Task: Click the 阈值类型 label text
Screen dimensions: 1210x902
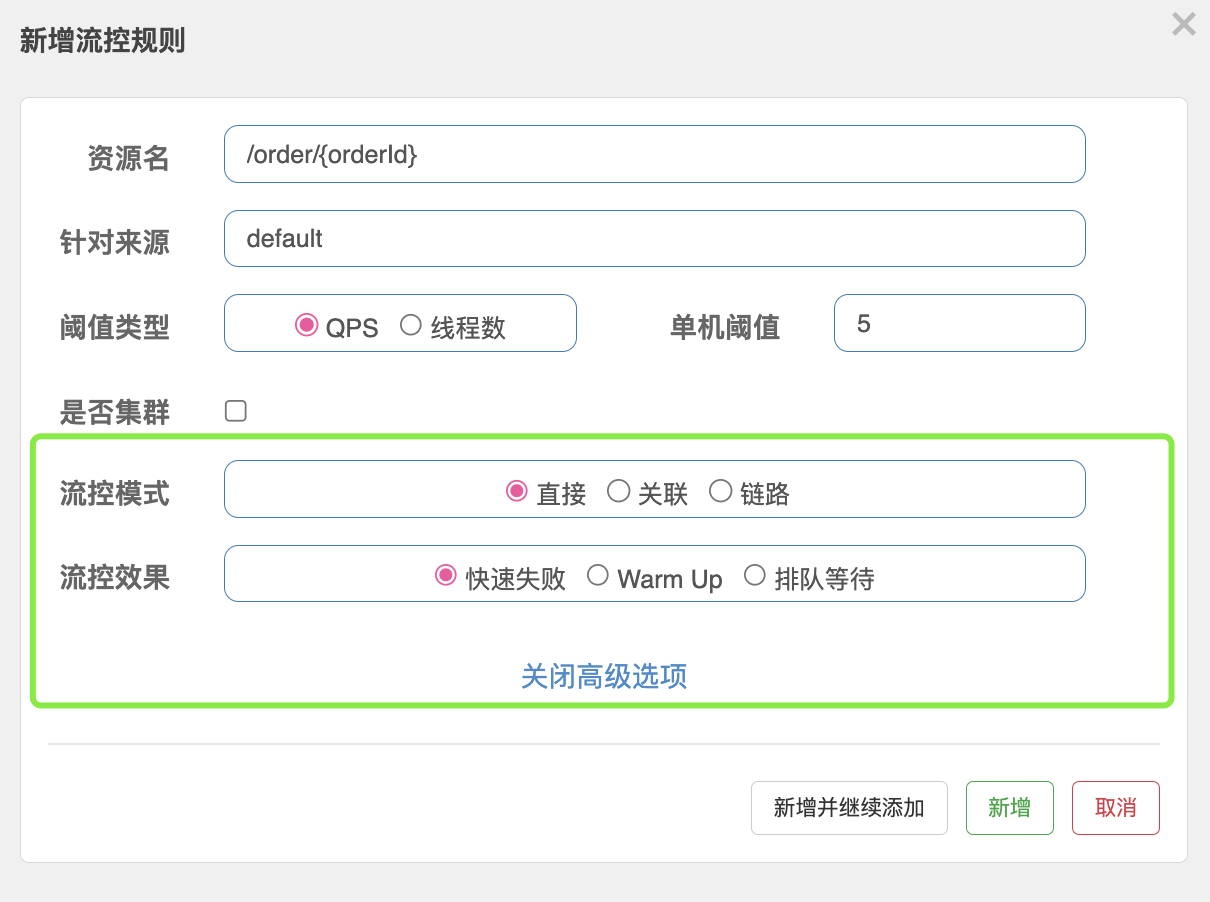Action: point(115,327)
